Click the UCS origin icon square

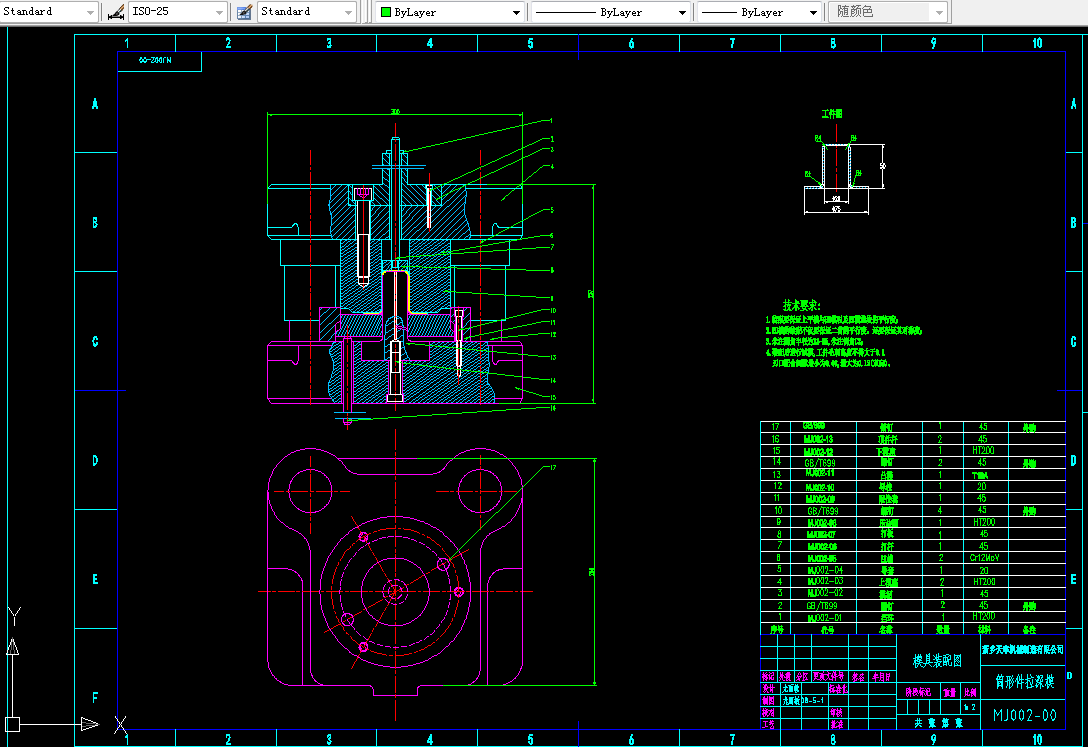click(x=12, y=724)
